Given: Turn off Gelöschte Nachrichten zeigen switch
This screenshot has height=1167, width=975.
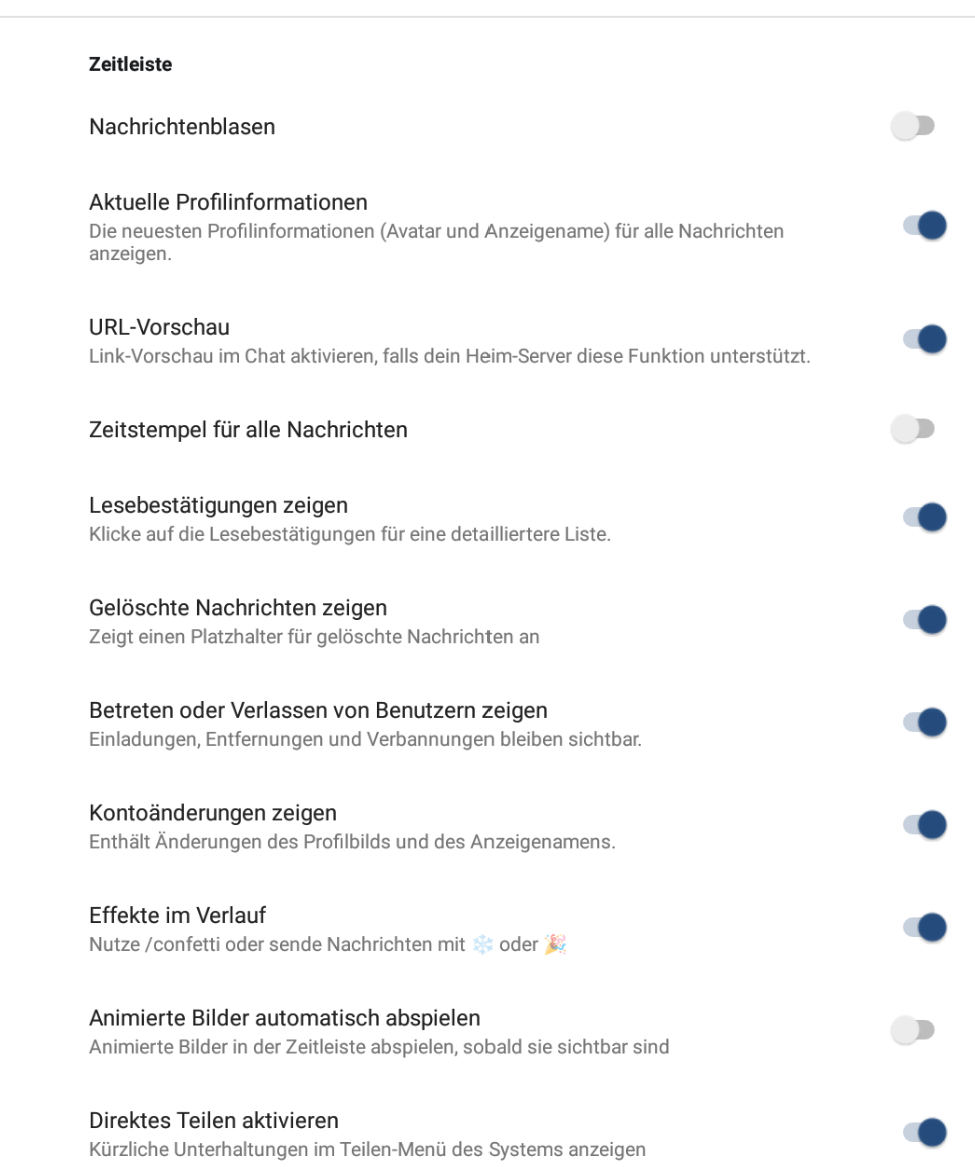Looking at the screenshot, I should [x=924, y=620].
